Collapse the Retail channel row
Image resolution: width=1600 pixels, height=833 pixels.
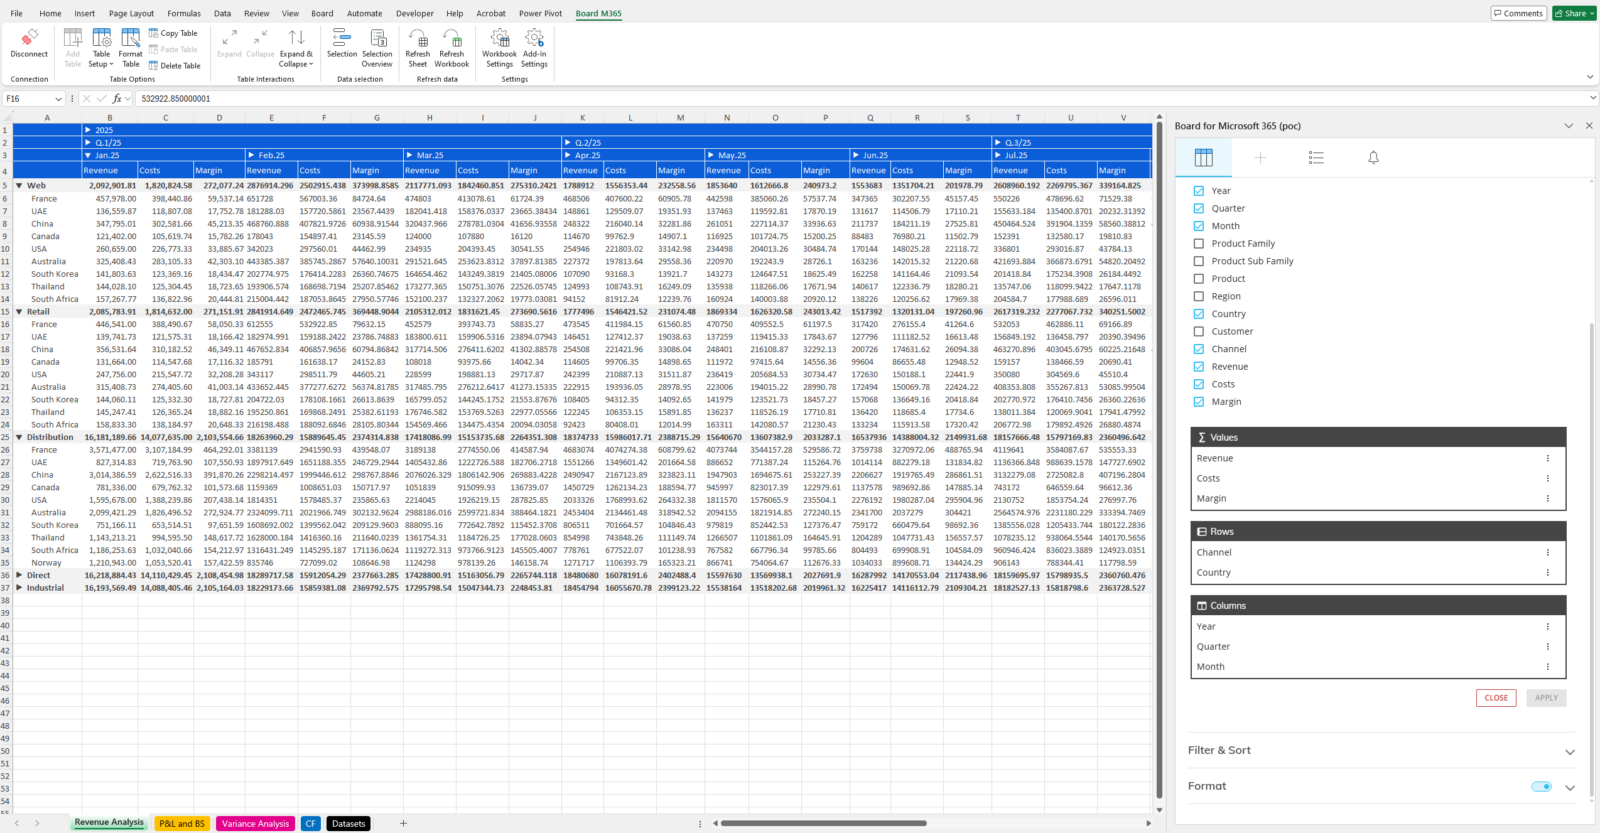(19, 312)
